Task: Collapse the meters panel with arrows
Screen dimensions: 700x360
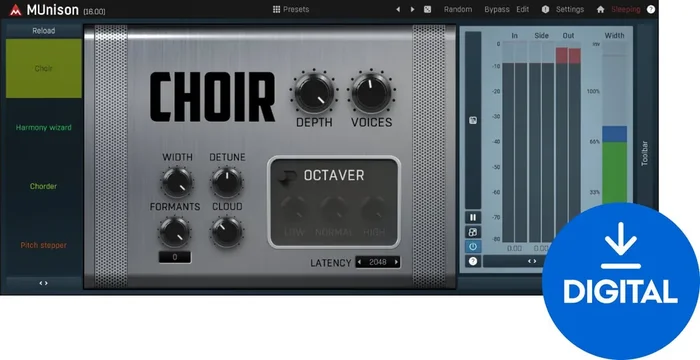Action: (x=532, y=261)
